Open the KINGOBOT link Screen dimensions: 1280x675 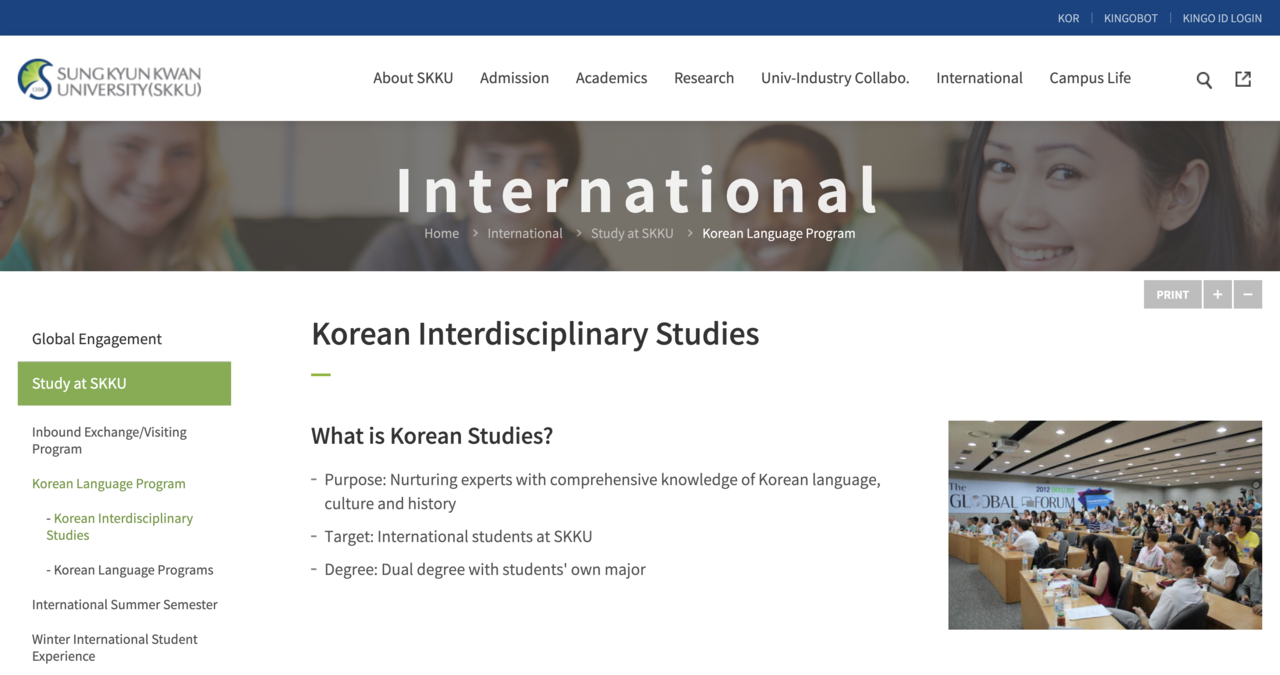[x=1130, y=18]
